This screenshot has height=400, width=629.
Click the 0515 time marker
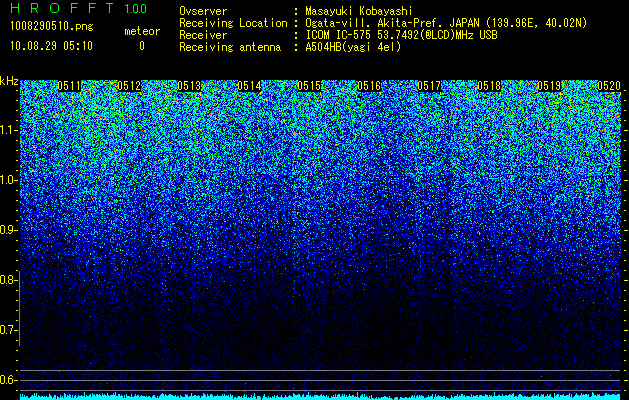[x=309, y=86]
